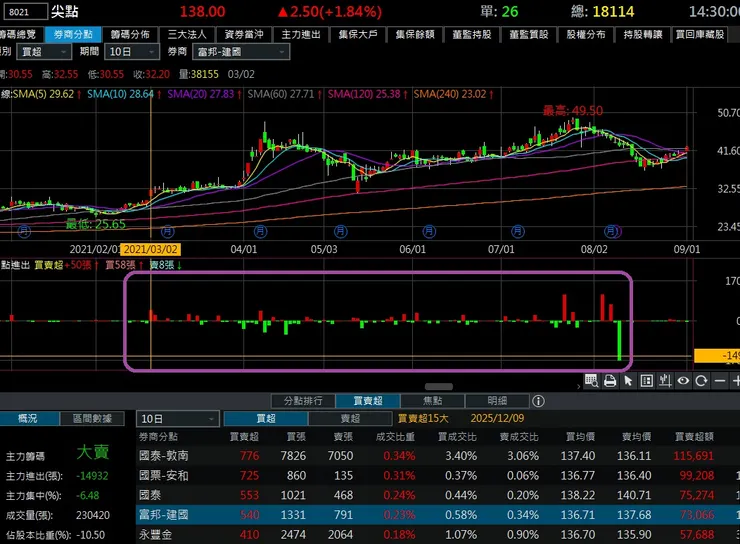740x544 pixels.
Task: Open the 董監質設 tab
Action: 529,34
